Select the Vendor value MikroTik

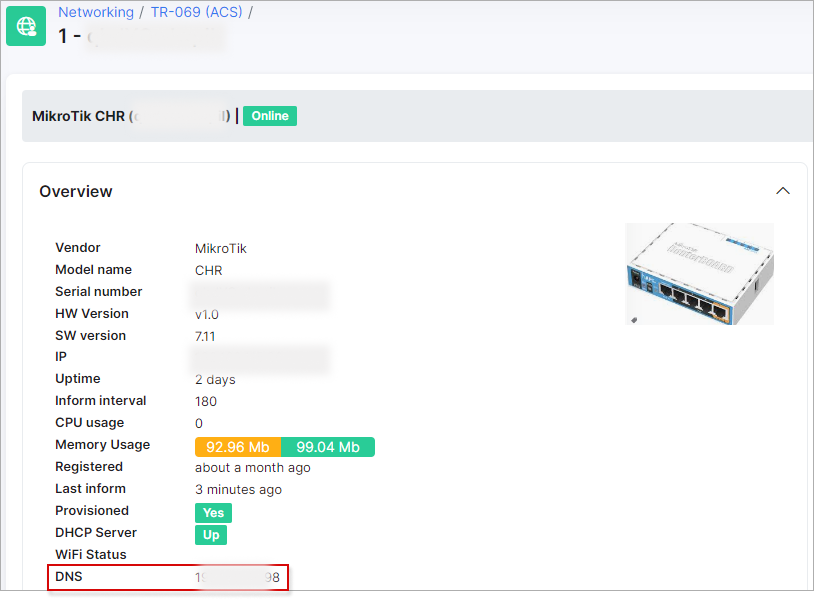pyautogui.click(x=221, y=249)
